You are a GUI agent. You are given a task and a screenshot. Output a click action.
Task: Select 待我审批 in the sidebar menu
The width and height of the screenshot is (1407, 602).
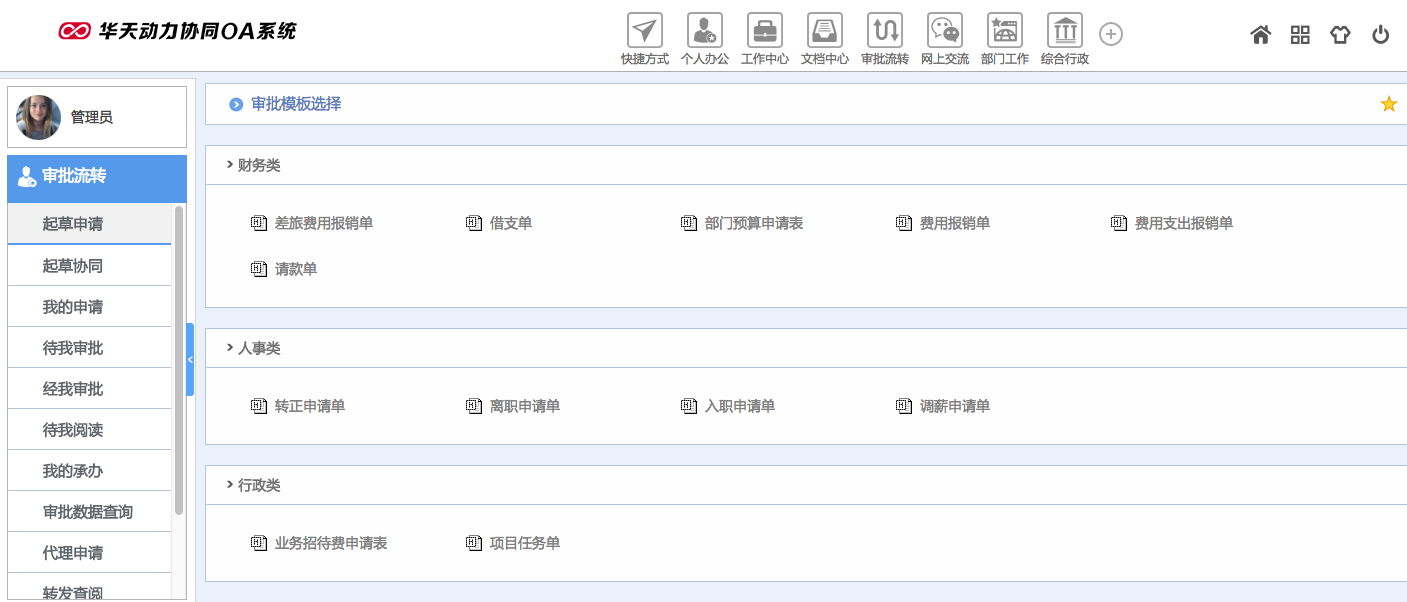pos(72,348)
